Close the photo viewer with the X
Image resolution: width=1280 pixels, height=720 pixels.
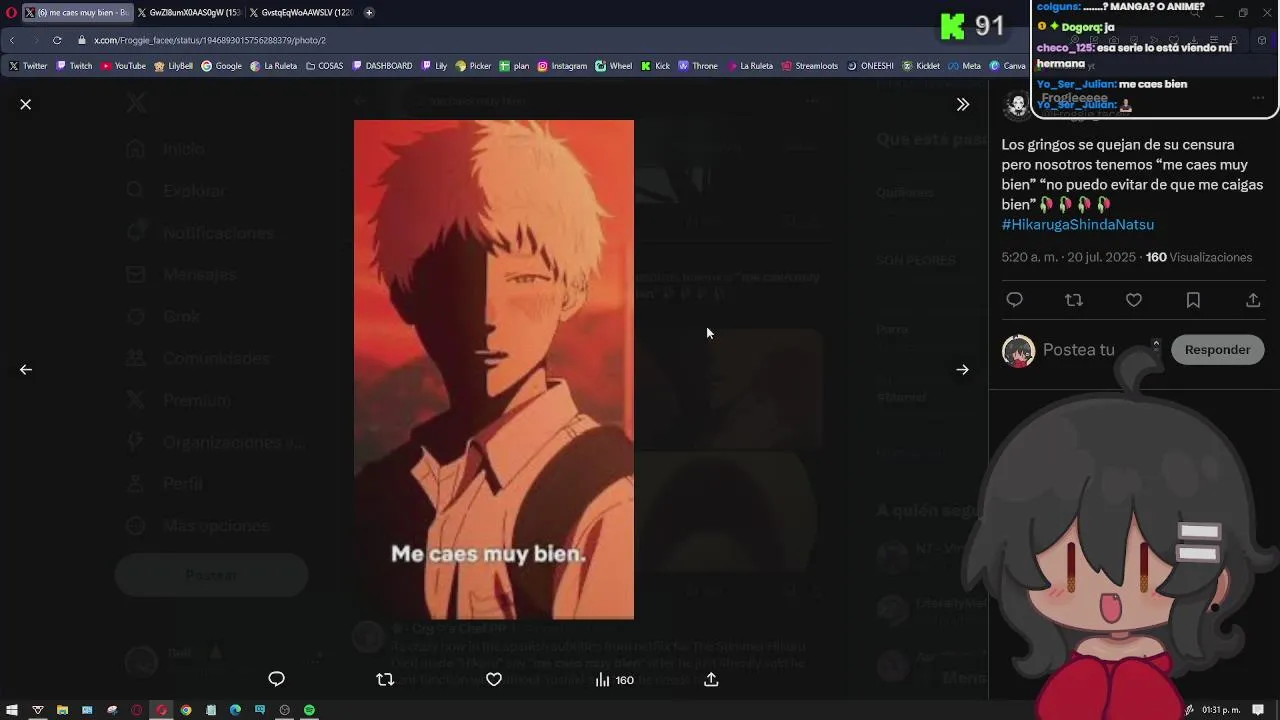click(x=26, y=104)
